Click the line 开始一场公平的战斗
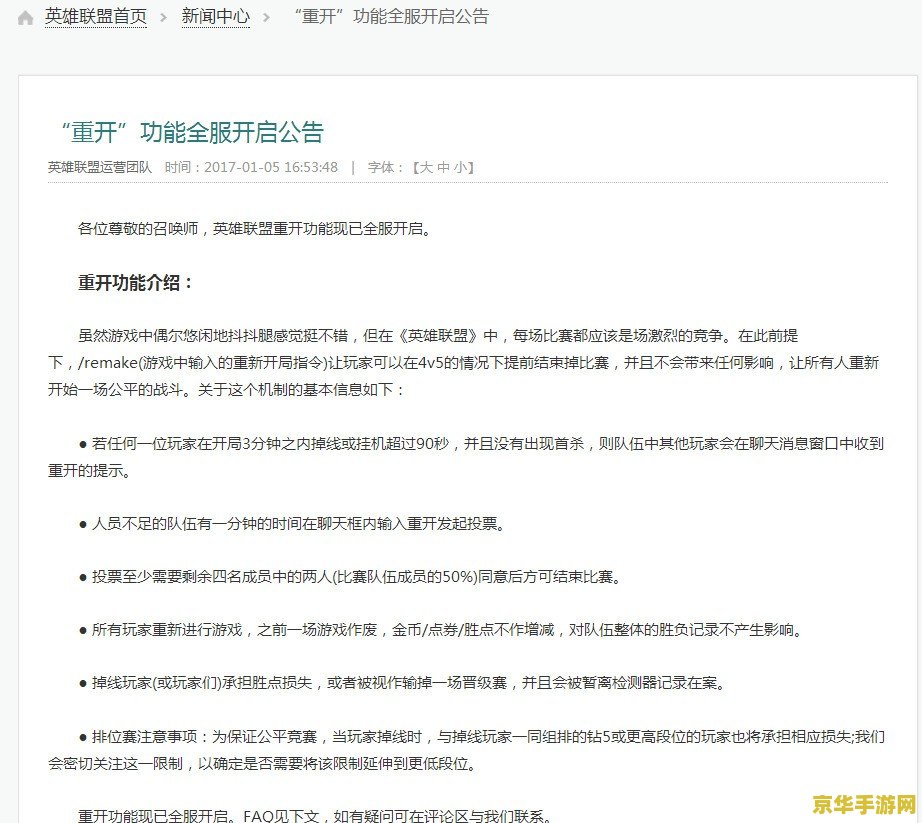The height and width of the screenshot is (823, 922). click(226, 390)
